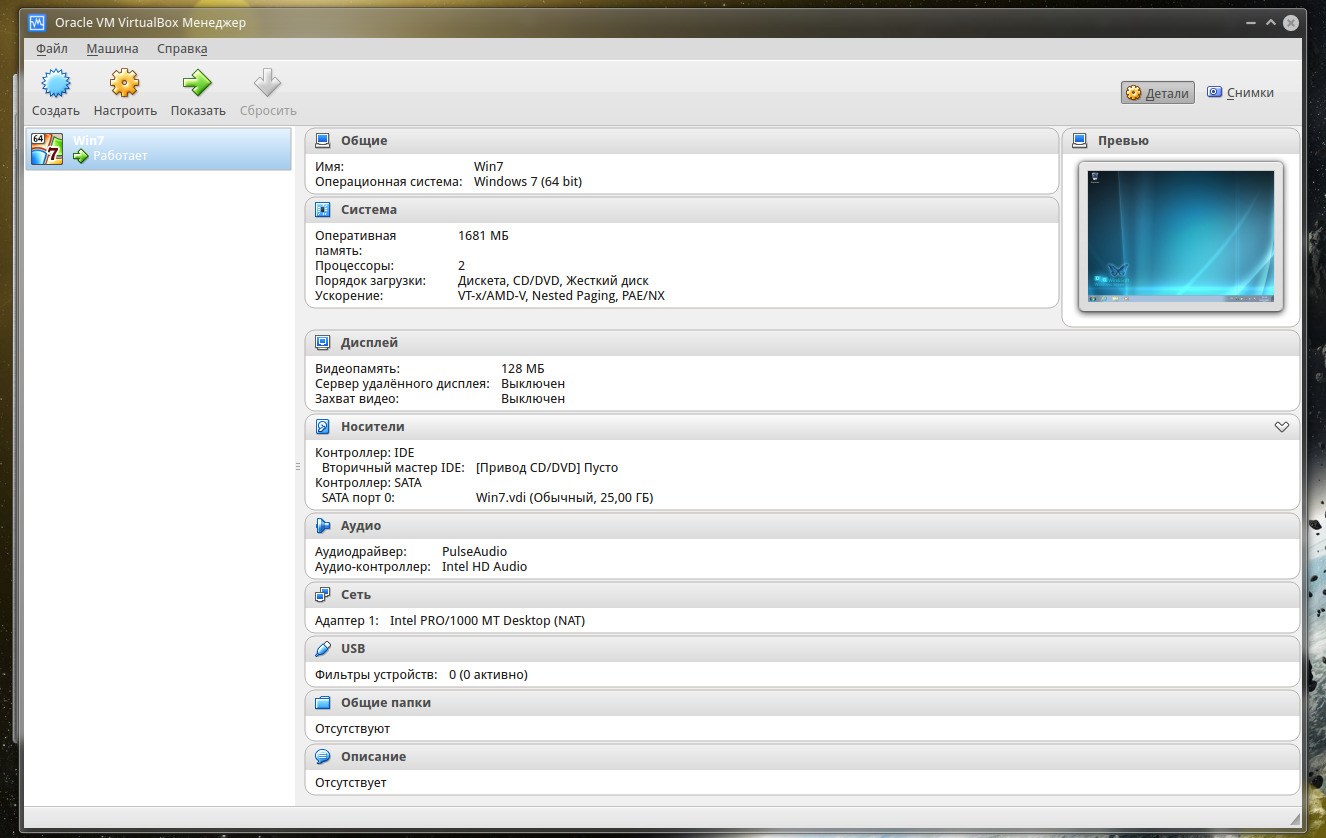Click the USB section icon
Image resolution: width=1326 pixels, height=838 pixels.
pyautogui.click(x=323, y=649)
